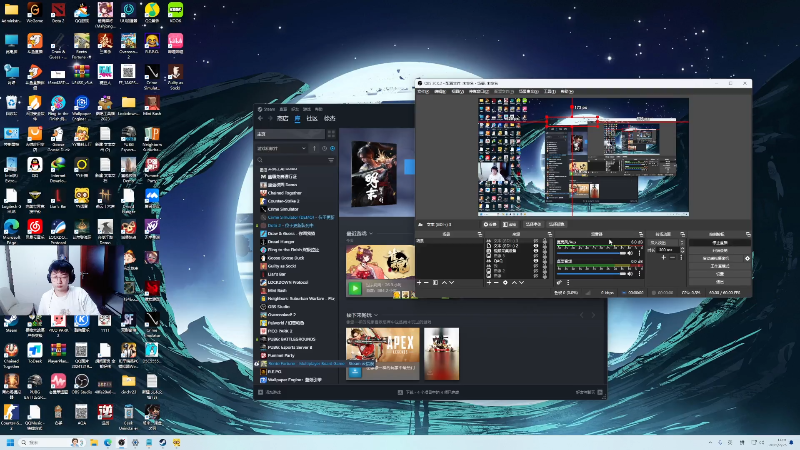Click Studio Mode in OBS controls
Screen dimensions: 800x450
(720, 266)
